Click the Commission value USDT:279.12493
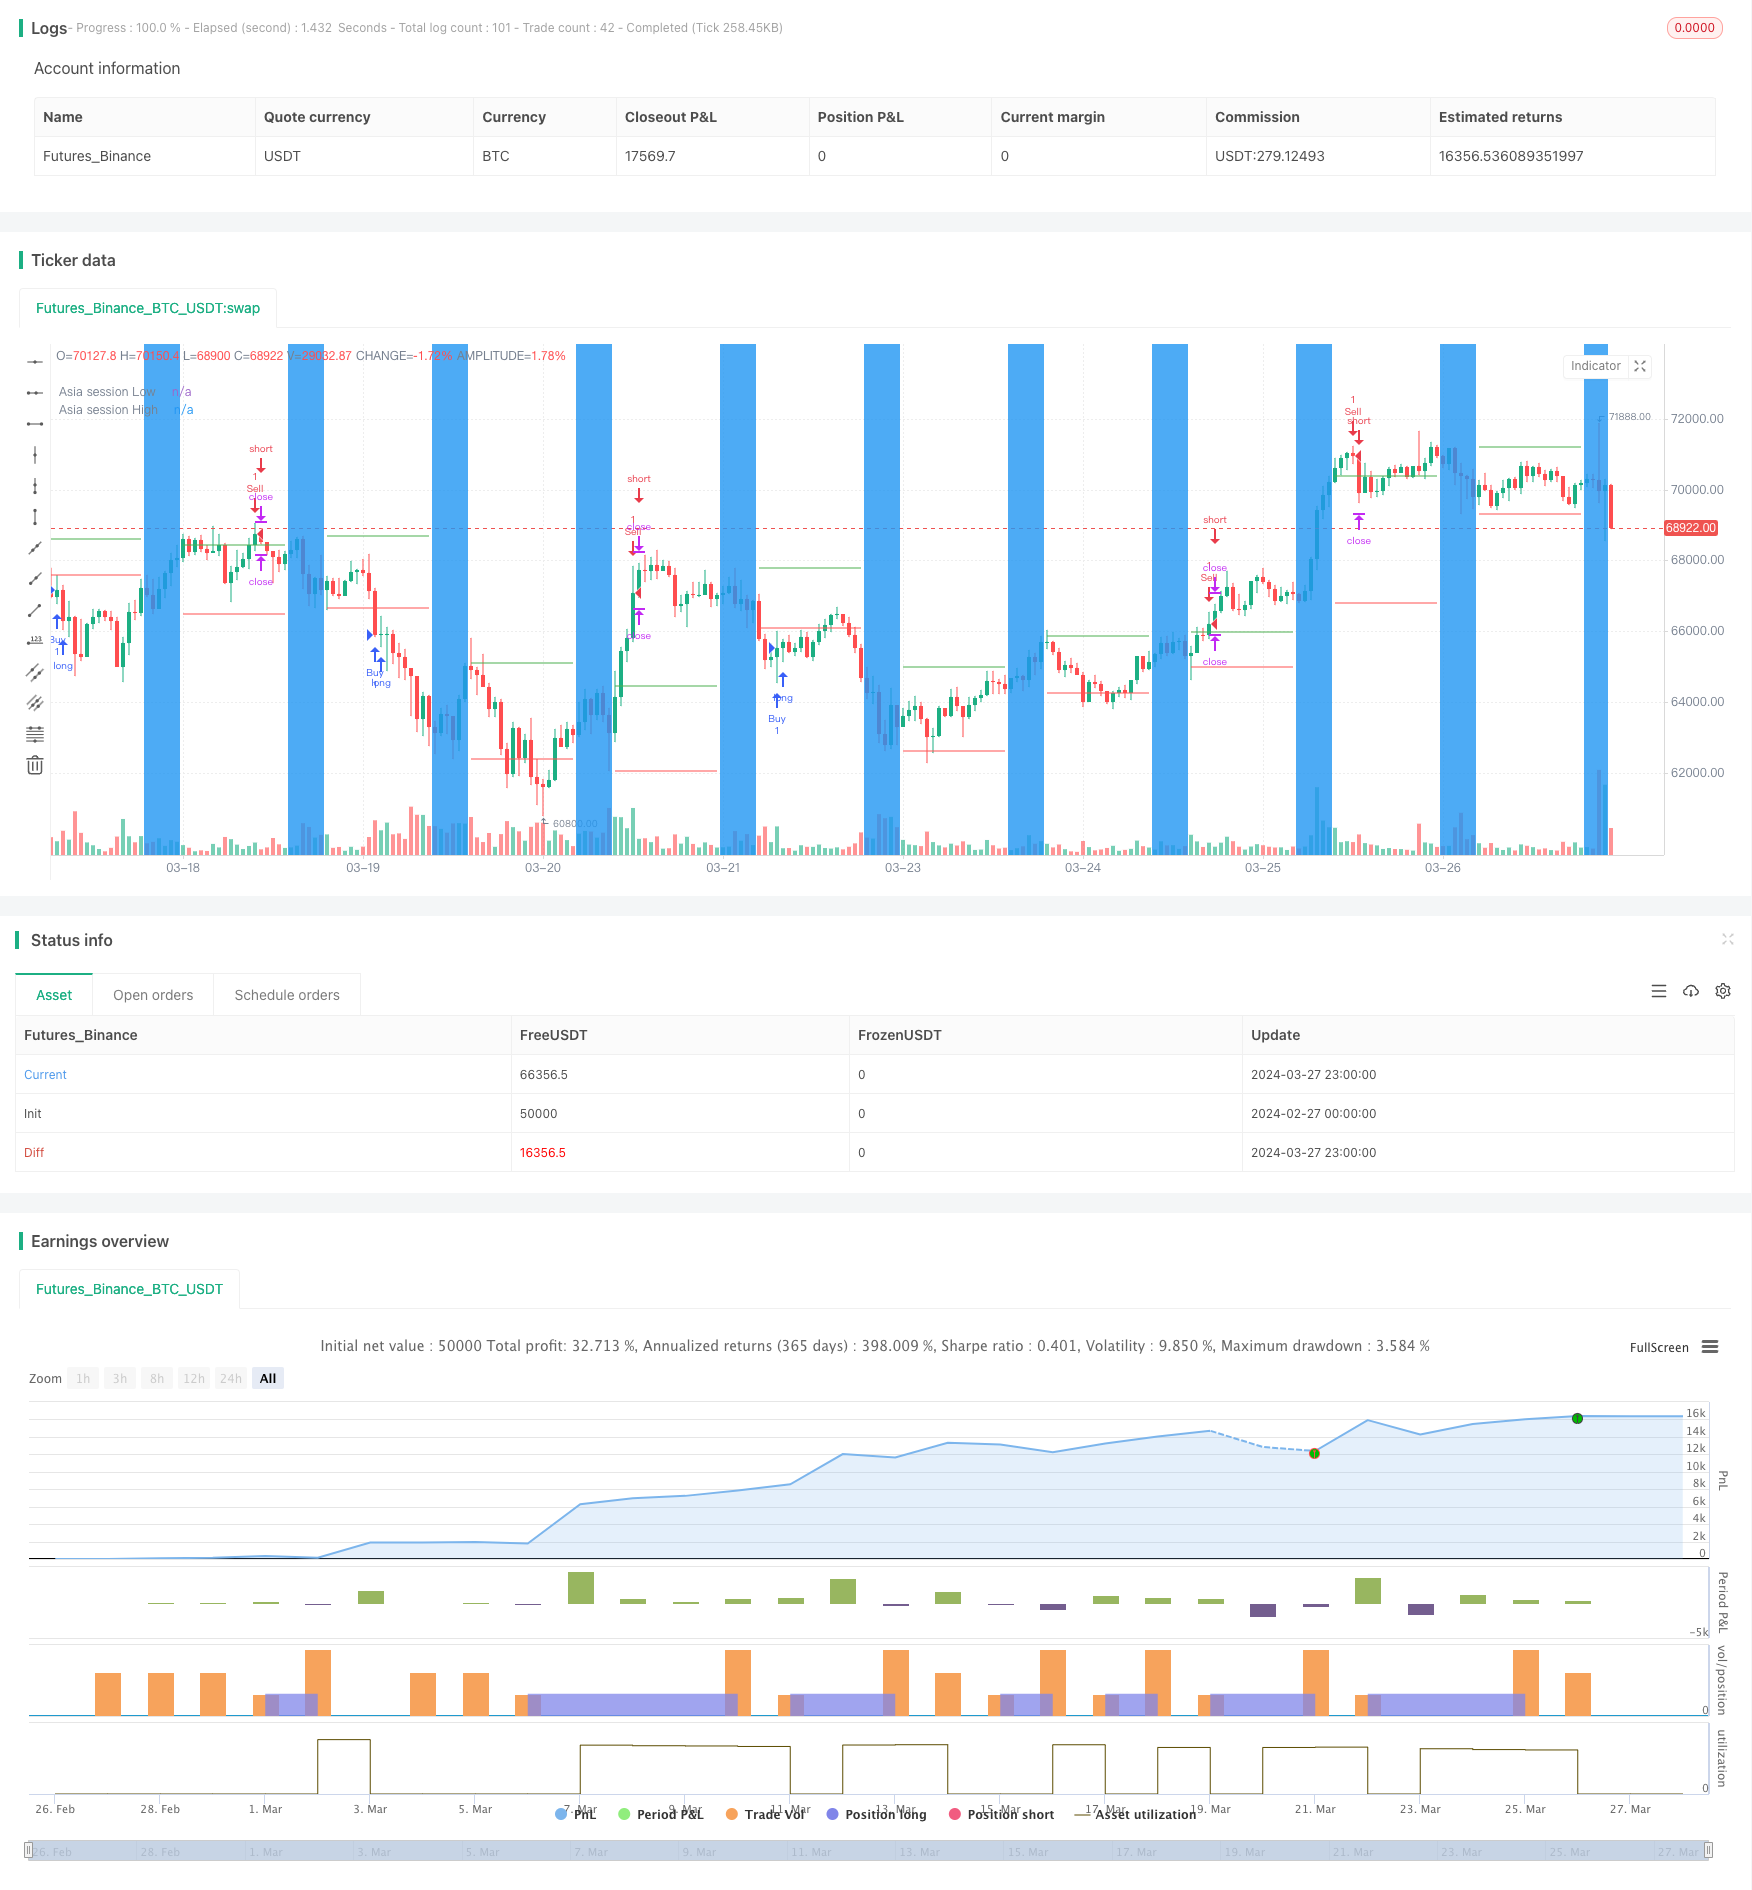 point(1270,156)
